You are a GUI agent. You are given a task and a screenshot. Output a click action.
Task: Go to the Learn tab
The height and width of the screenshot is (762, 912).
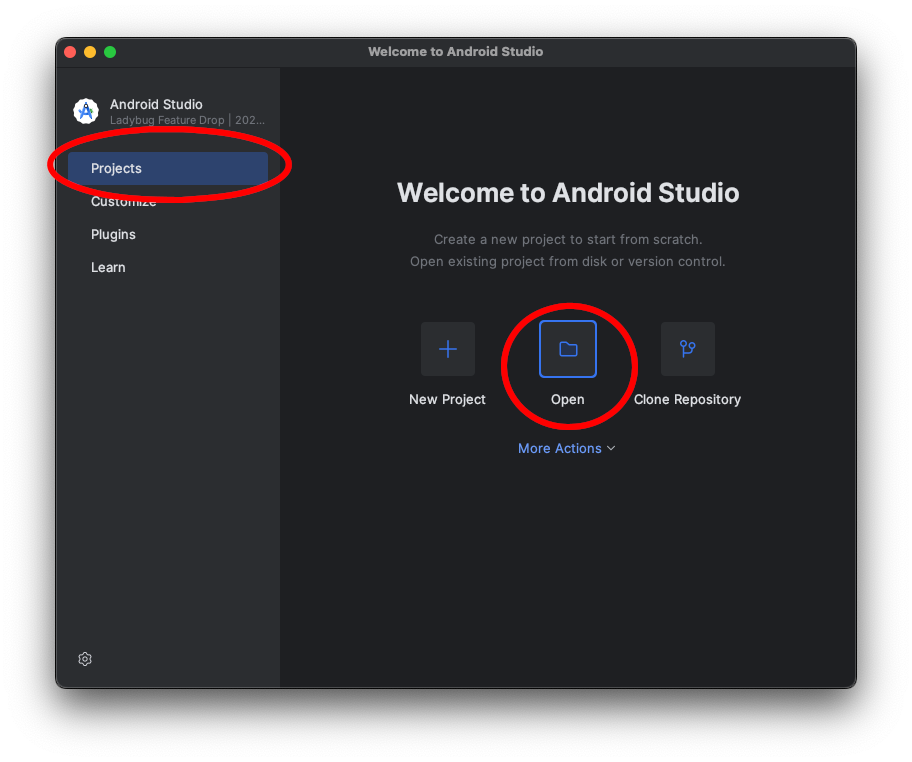168,268
